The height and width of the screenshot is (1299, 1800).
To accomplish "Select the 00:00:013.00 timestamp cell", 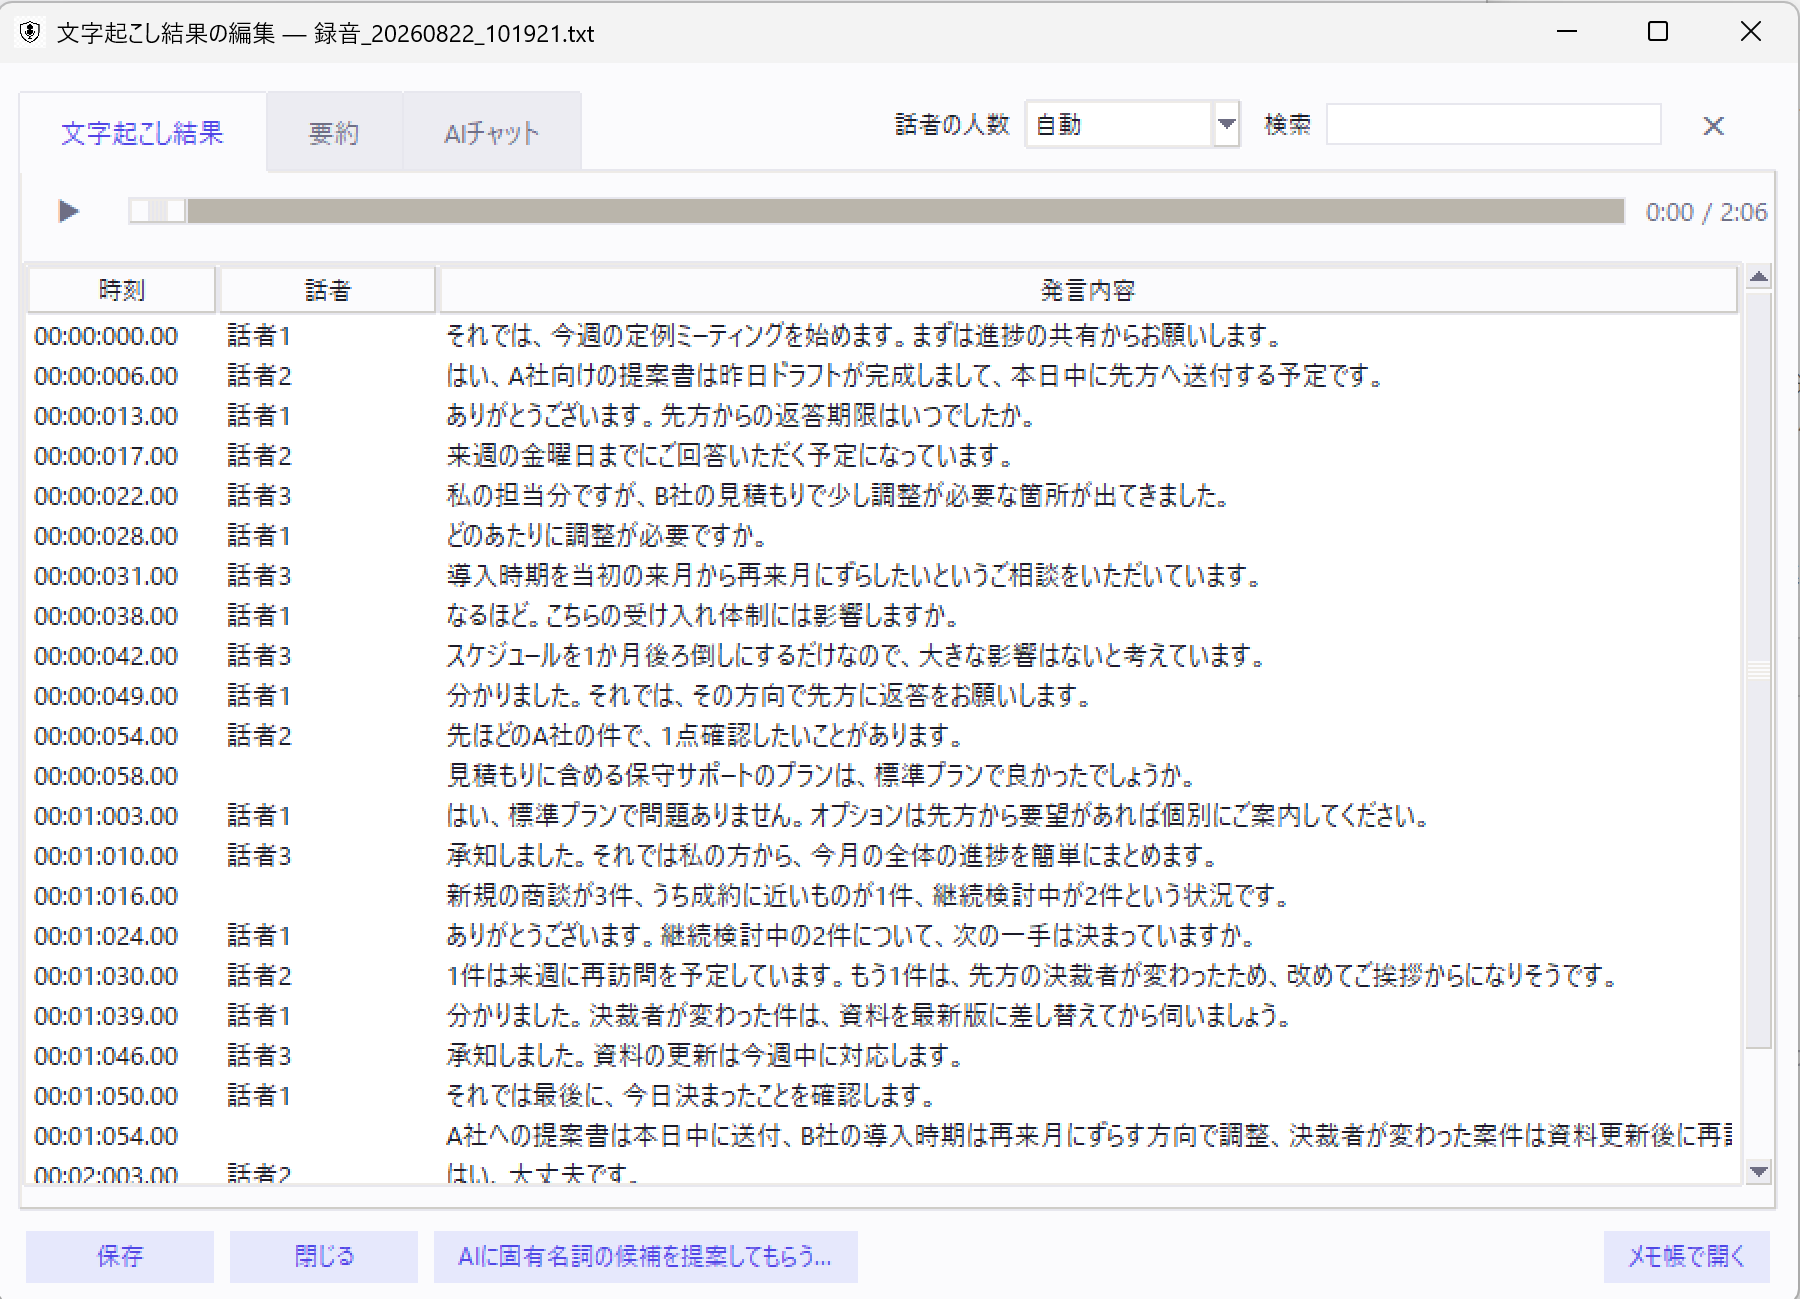I will point(106,416).
